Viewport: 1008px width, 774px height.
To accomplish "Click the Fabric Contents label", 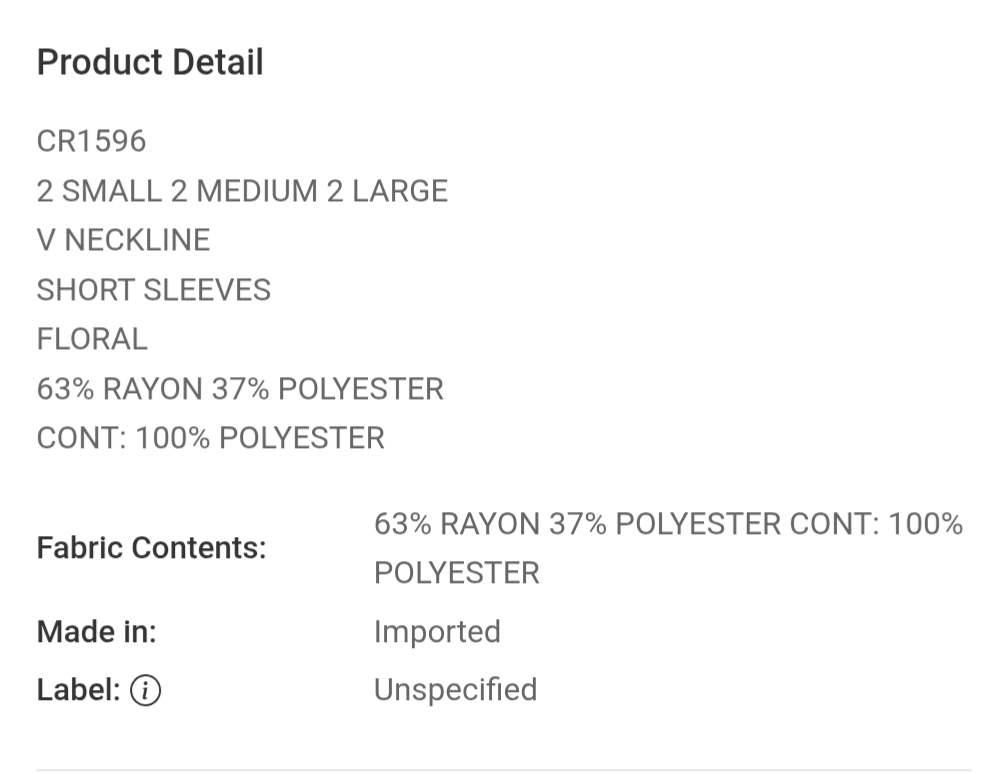I will click(x=152, y=548).
